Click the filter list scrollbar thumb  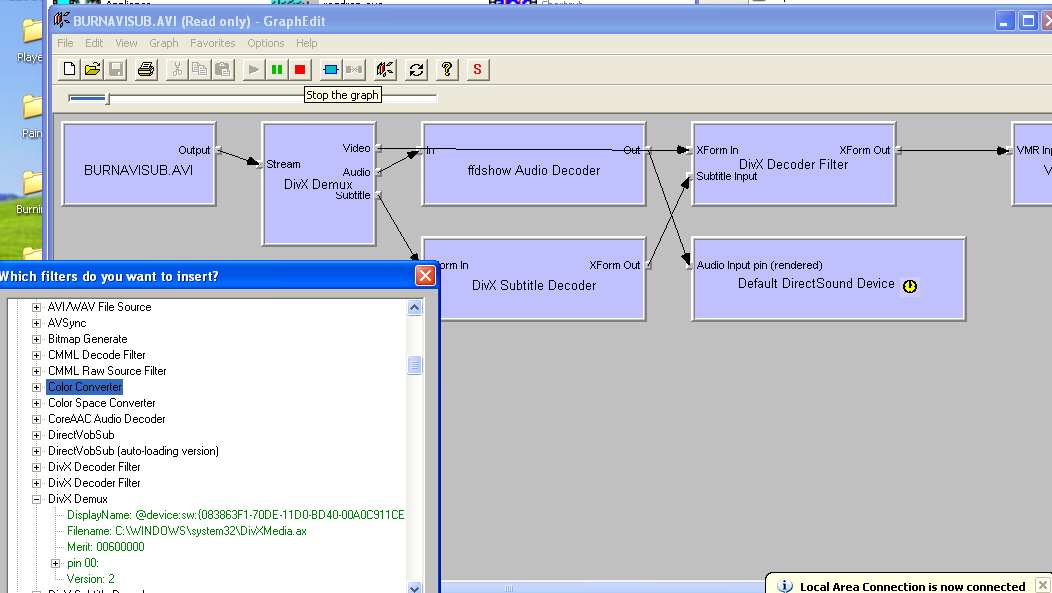point(415,365)
